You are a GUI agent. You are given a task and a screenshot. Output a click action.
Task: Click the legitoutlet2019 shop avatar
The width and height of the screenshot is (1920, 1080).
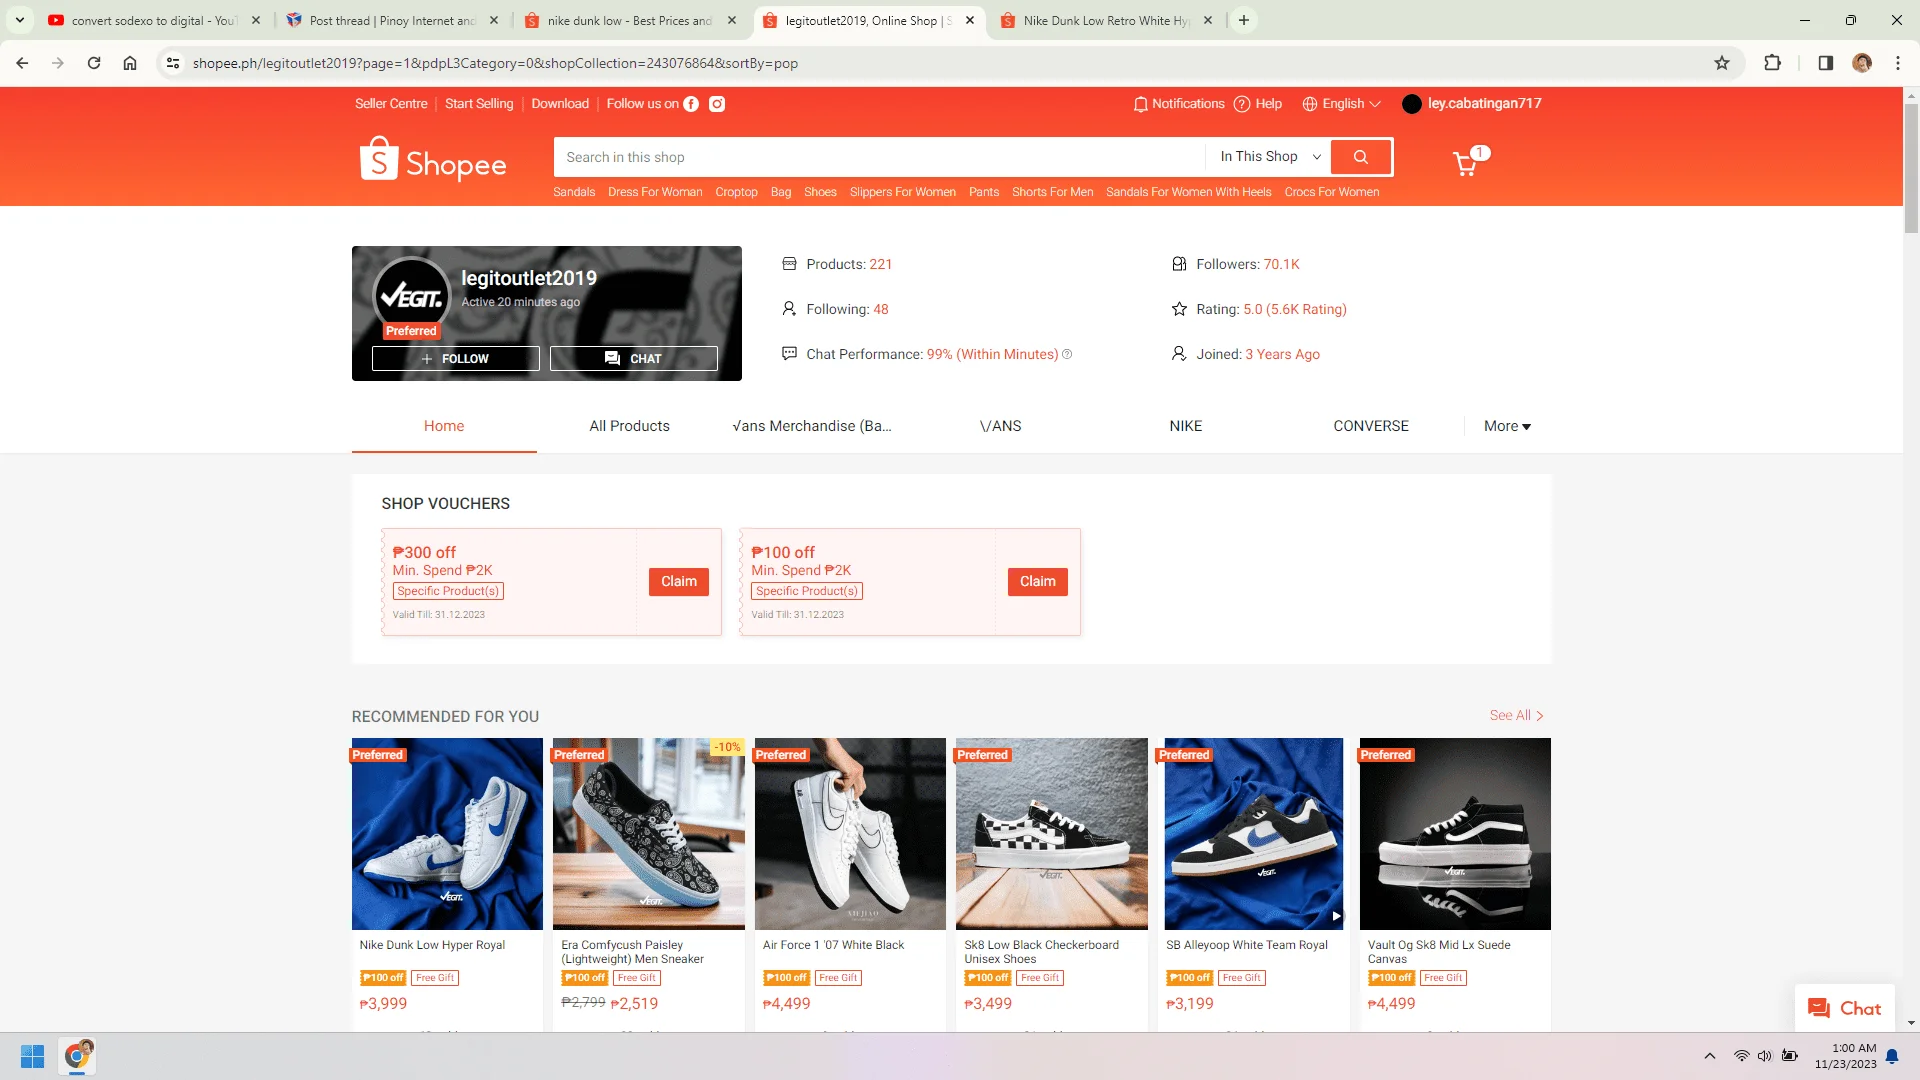(411, 297)
